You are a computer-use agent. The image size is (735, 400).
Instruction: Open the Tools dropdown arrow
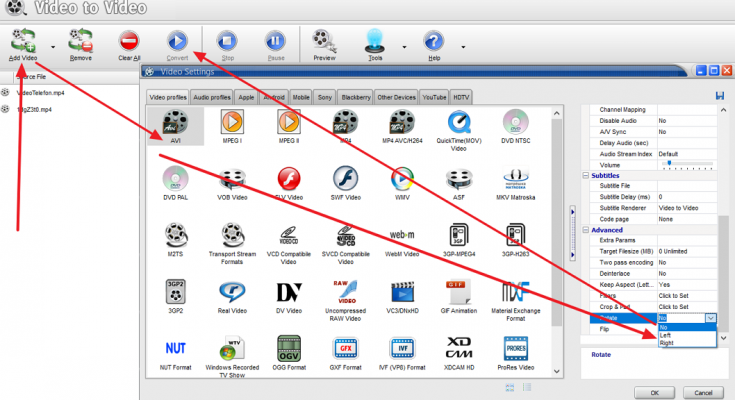(404, 47)
